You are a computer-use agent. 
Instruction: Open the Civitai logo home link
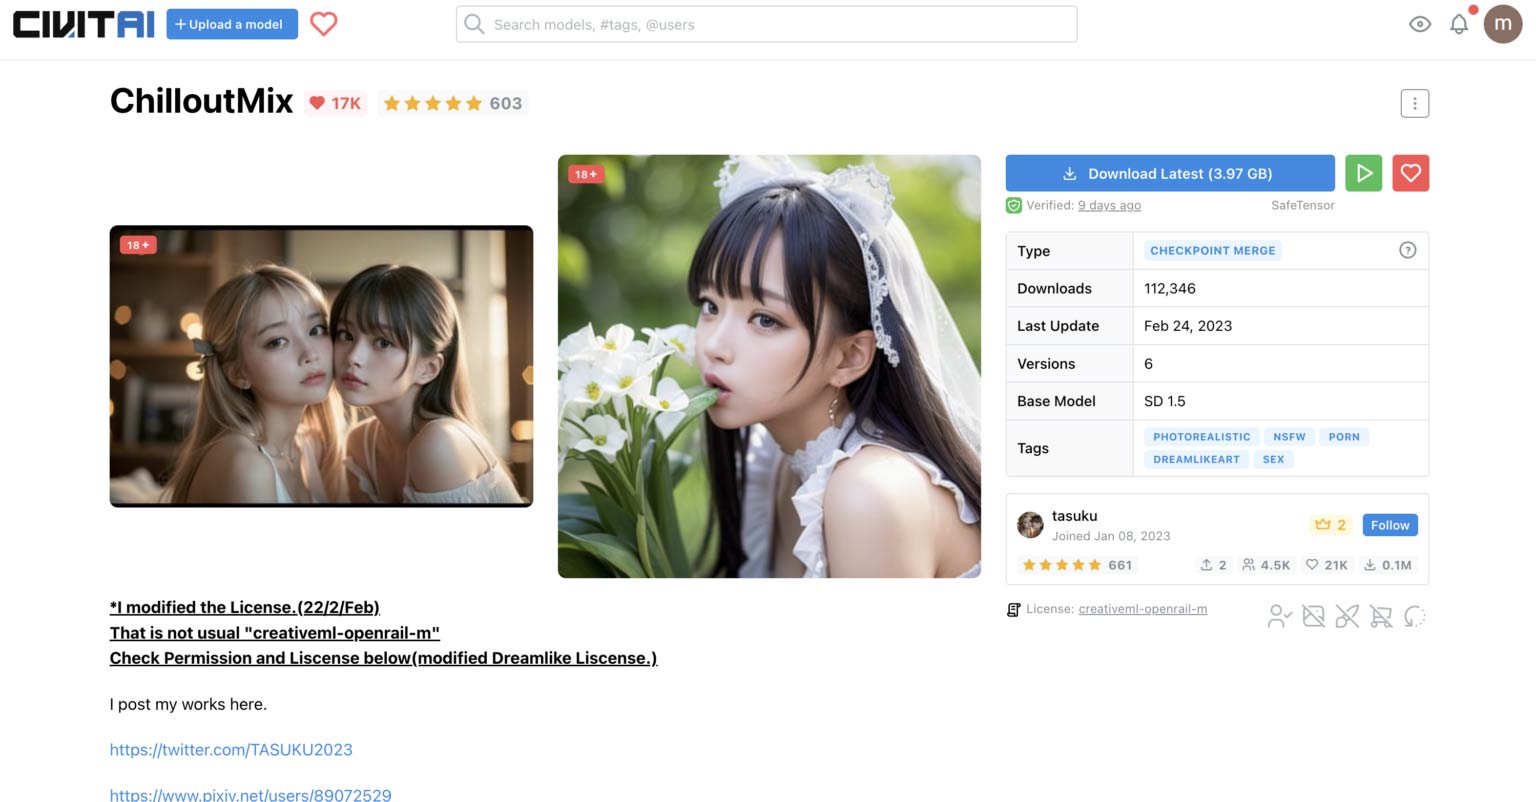pyautogui.click(x=84, y=24)
